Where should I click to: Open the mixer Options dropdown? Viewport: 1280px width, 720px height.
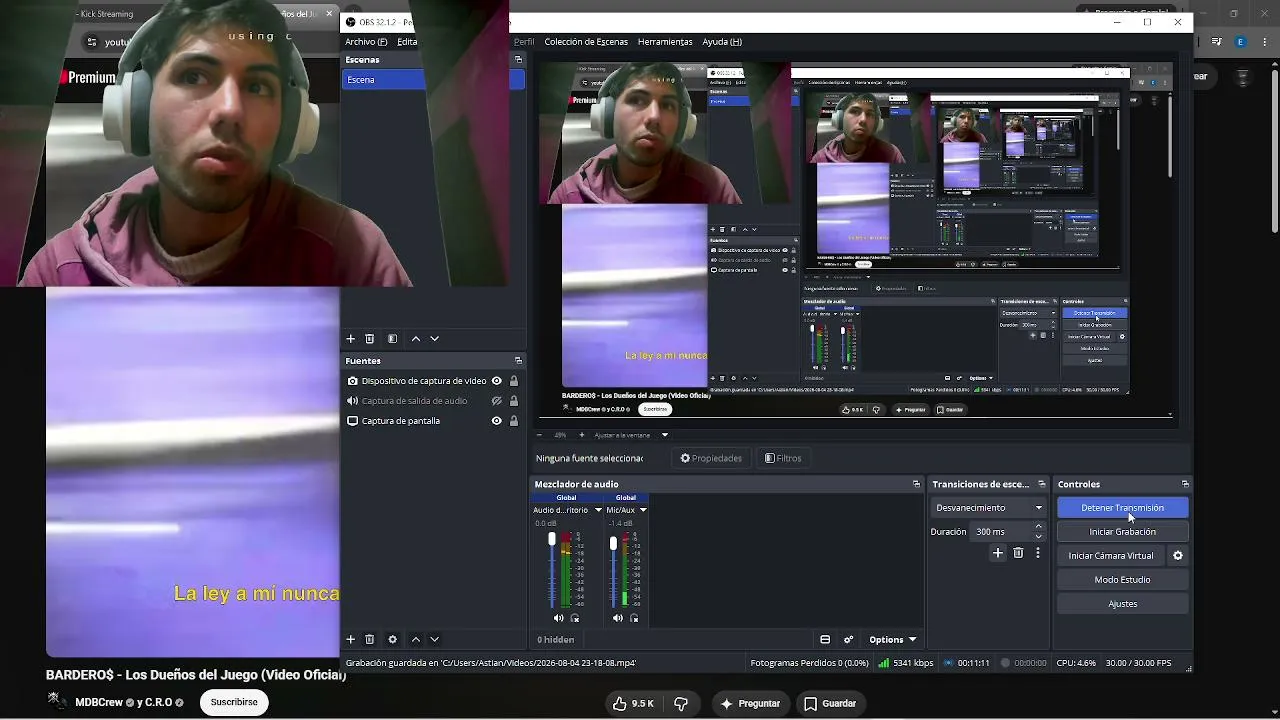(x=892, y=640)
